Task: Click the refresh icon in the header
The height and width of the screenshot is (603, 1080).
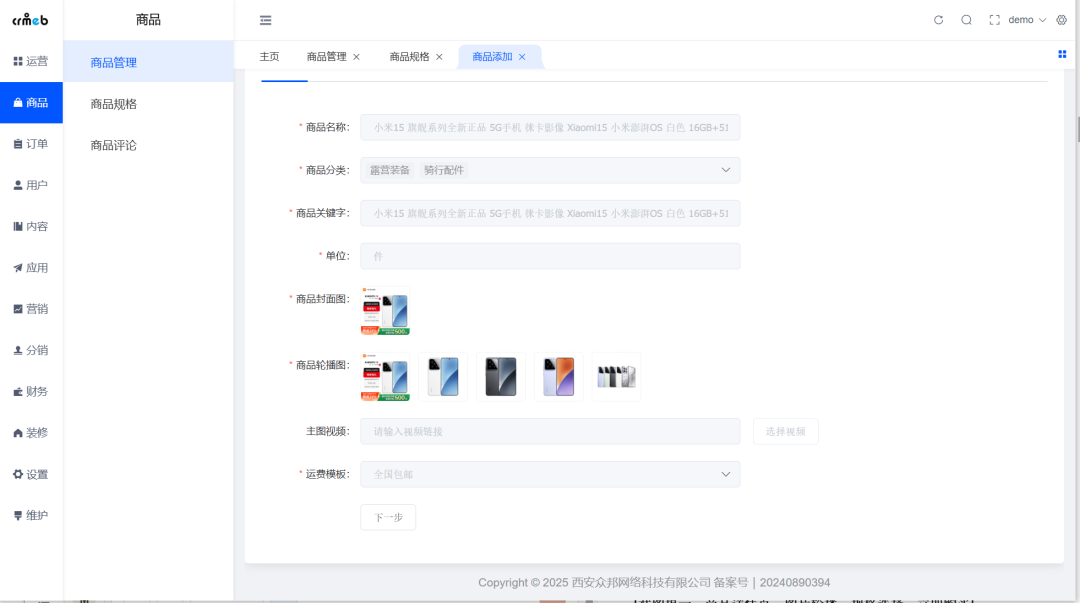Action: point(938,20)
